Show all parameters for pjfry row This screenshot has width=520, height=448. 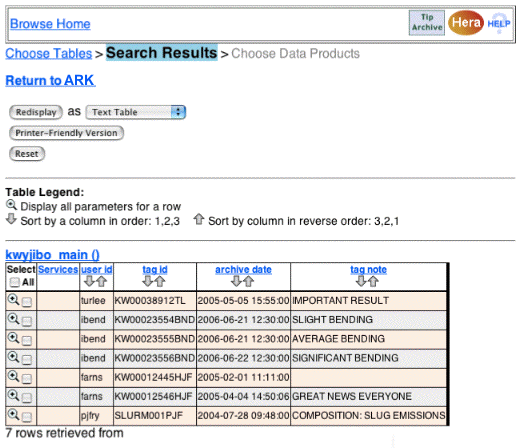(13, 415)
